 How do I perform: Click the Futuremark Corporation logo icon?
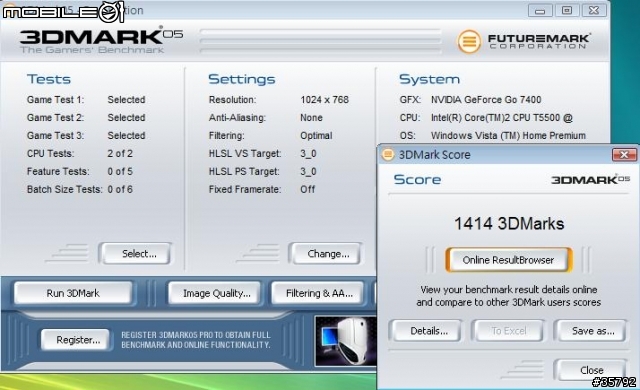click(469, 41)
